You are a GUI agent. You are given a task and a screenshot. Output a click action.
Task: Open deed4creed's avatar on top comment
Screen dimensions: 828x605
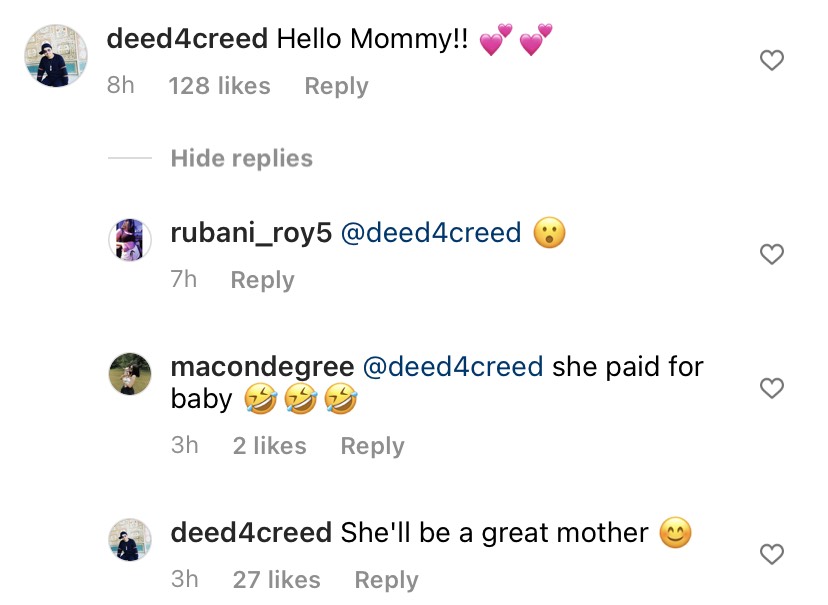56,56
